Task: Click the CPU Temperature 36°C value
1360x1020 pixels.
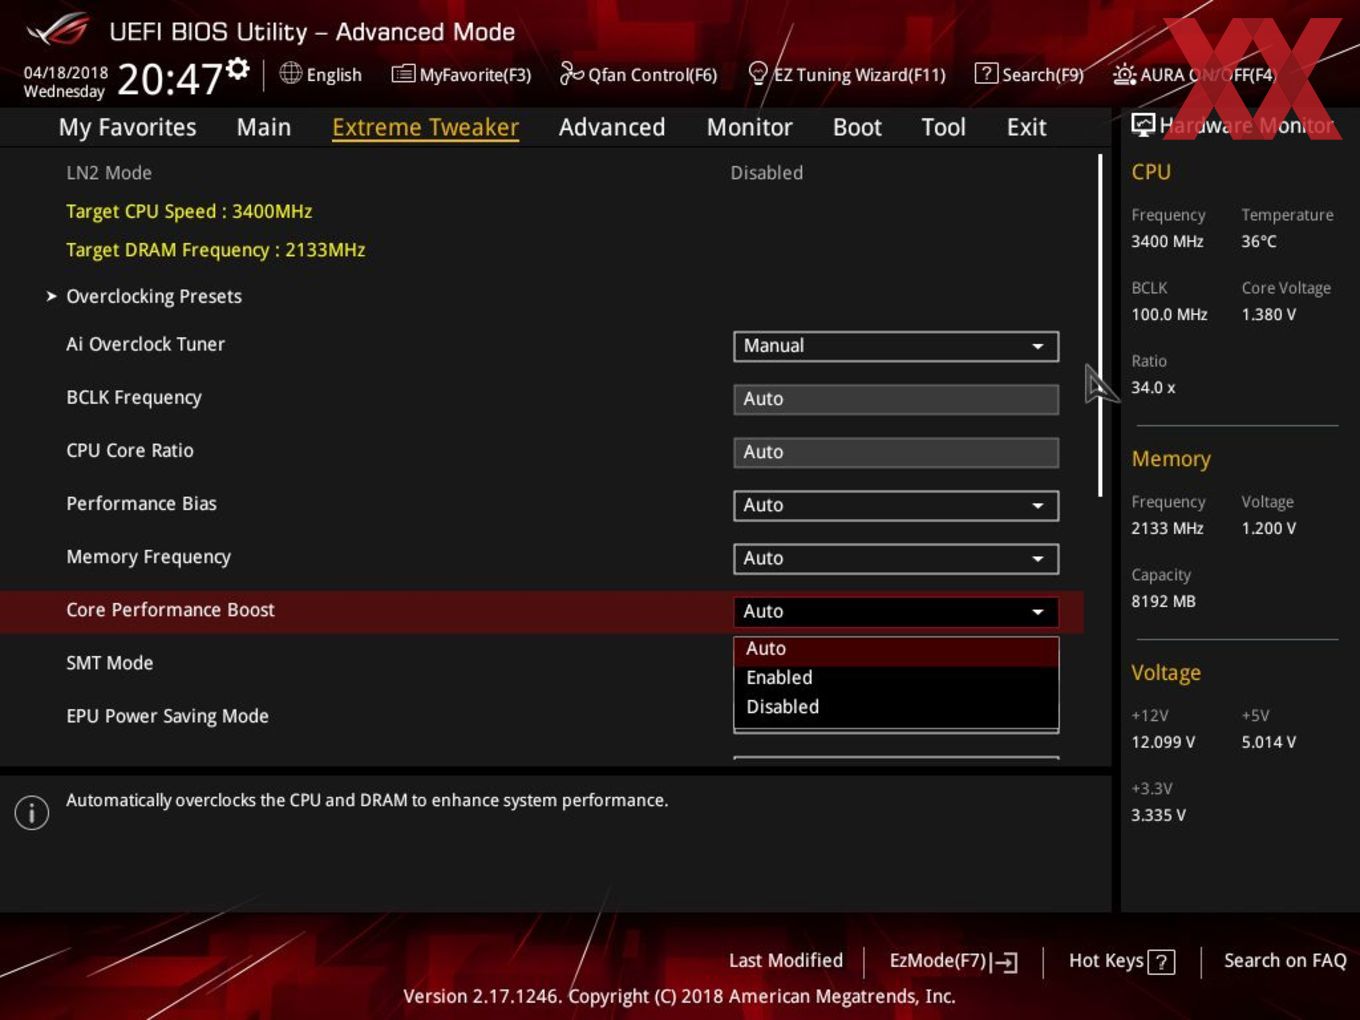Action: (x=1258, y=241)
